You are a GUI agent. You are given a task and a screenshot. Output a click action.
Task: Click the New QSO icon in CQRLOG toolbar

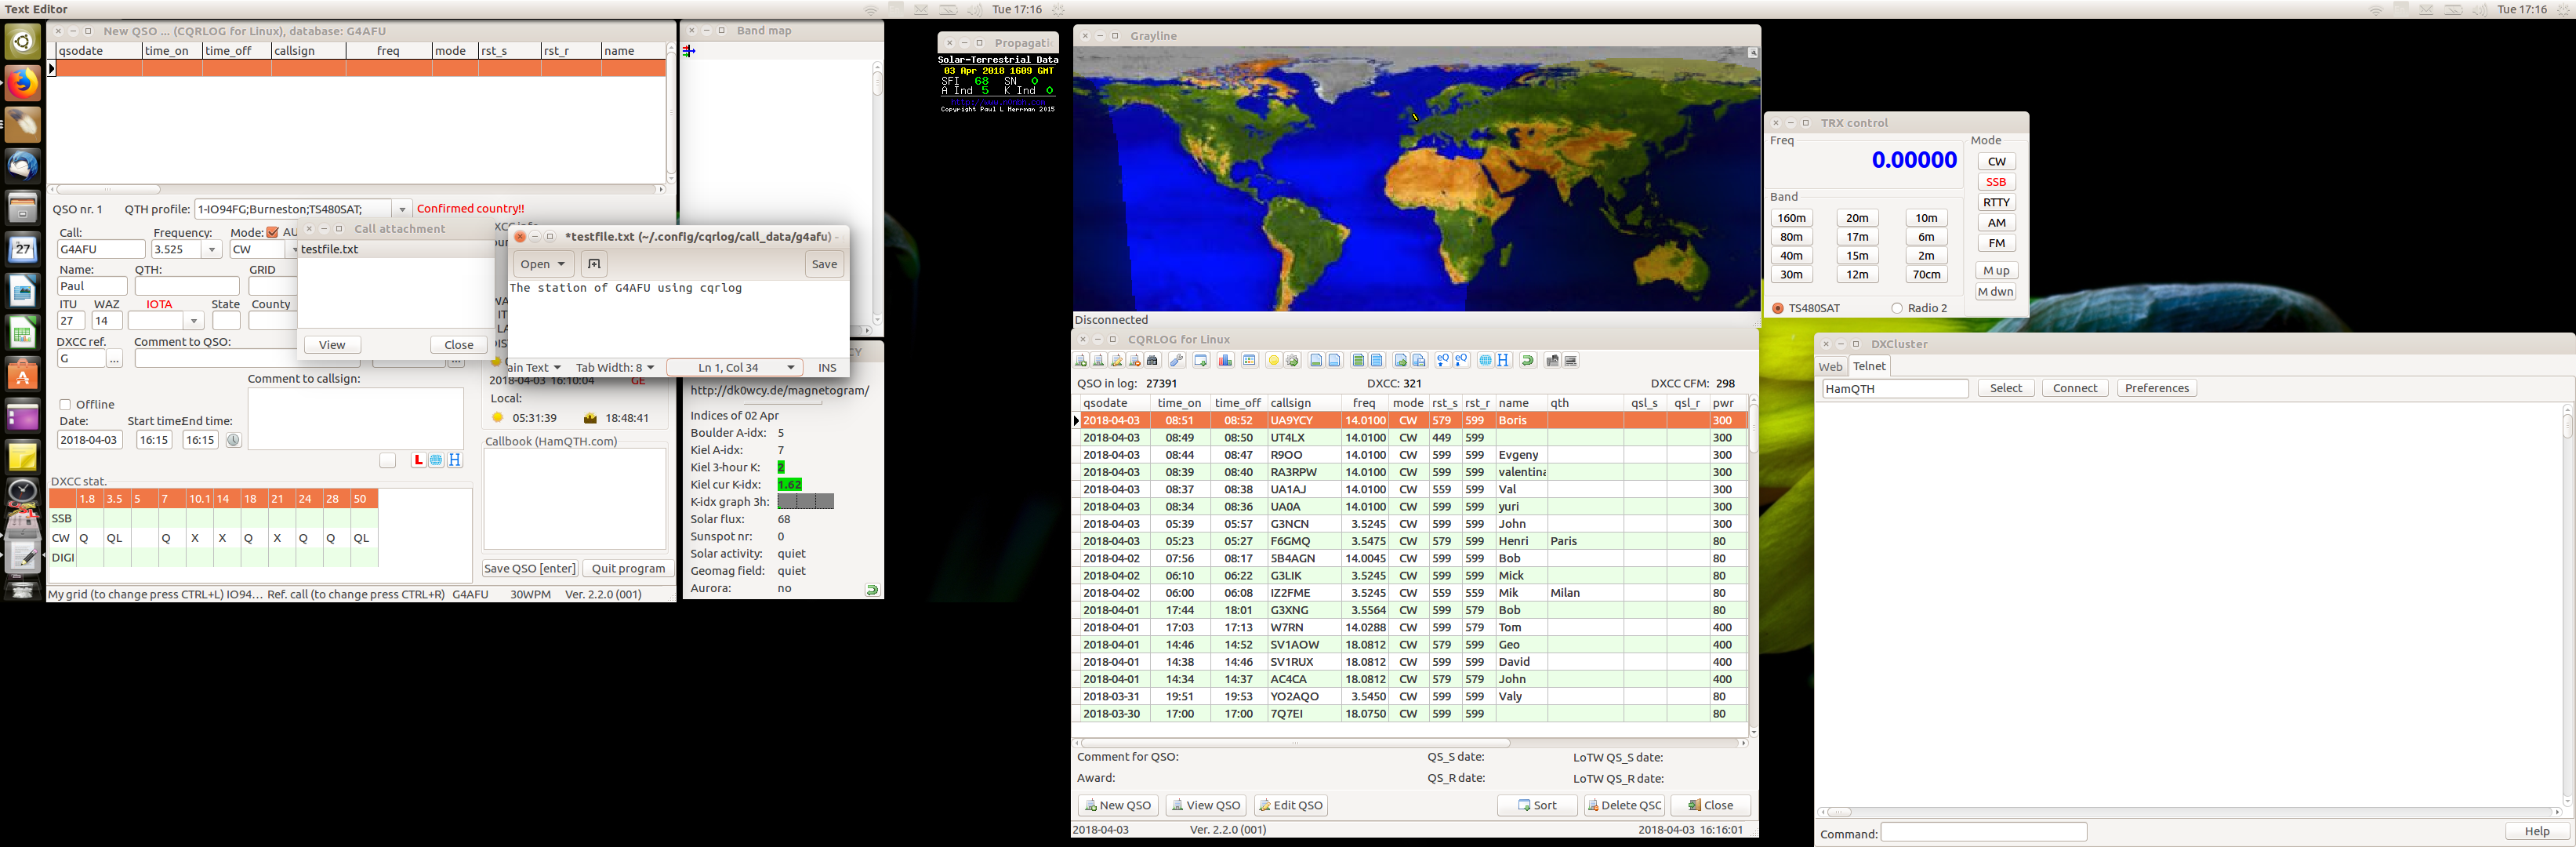coord(1081,360)
